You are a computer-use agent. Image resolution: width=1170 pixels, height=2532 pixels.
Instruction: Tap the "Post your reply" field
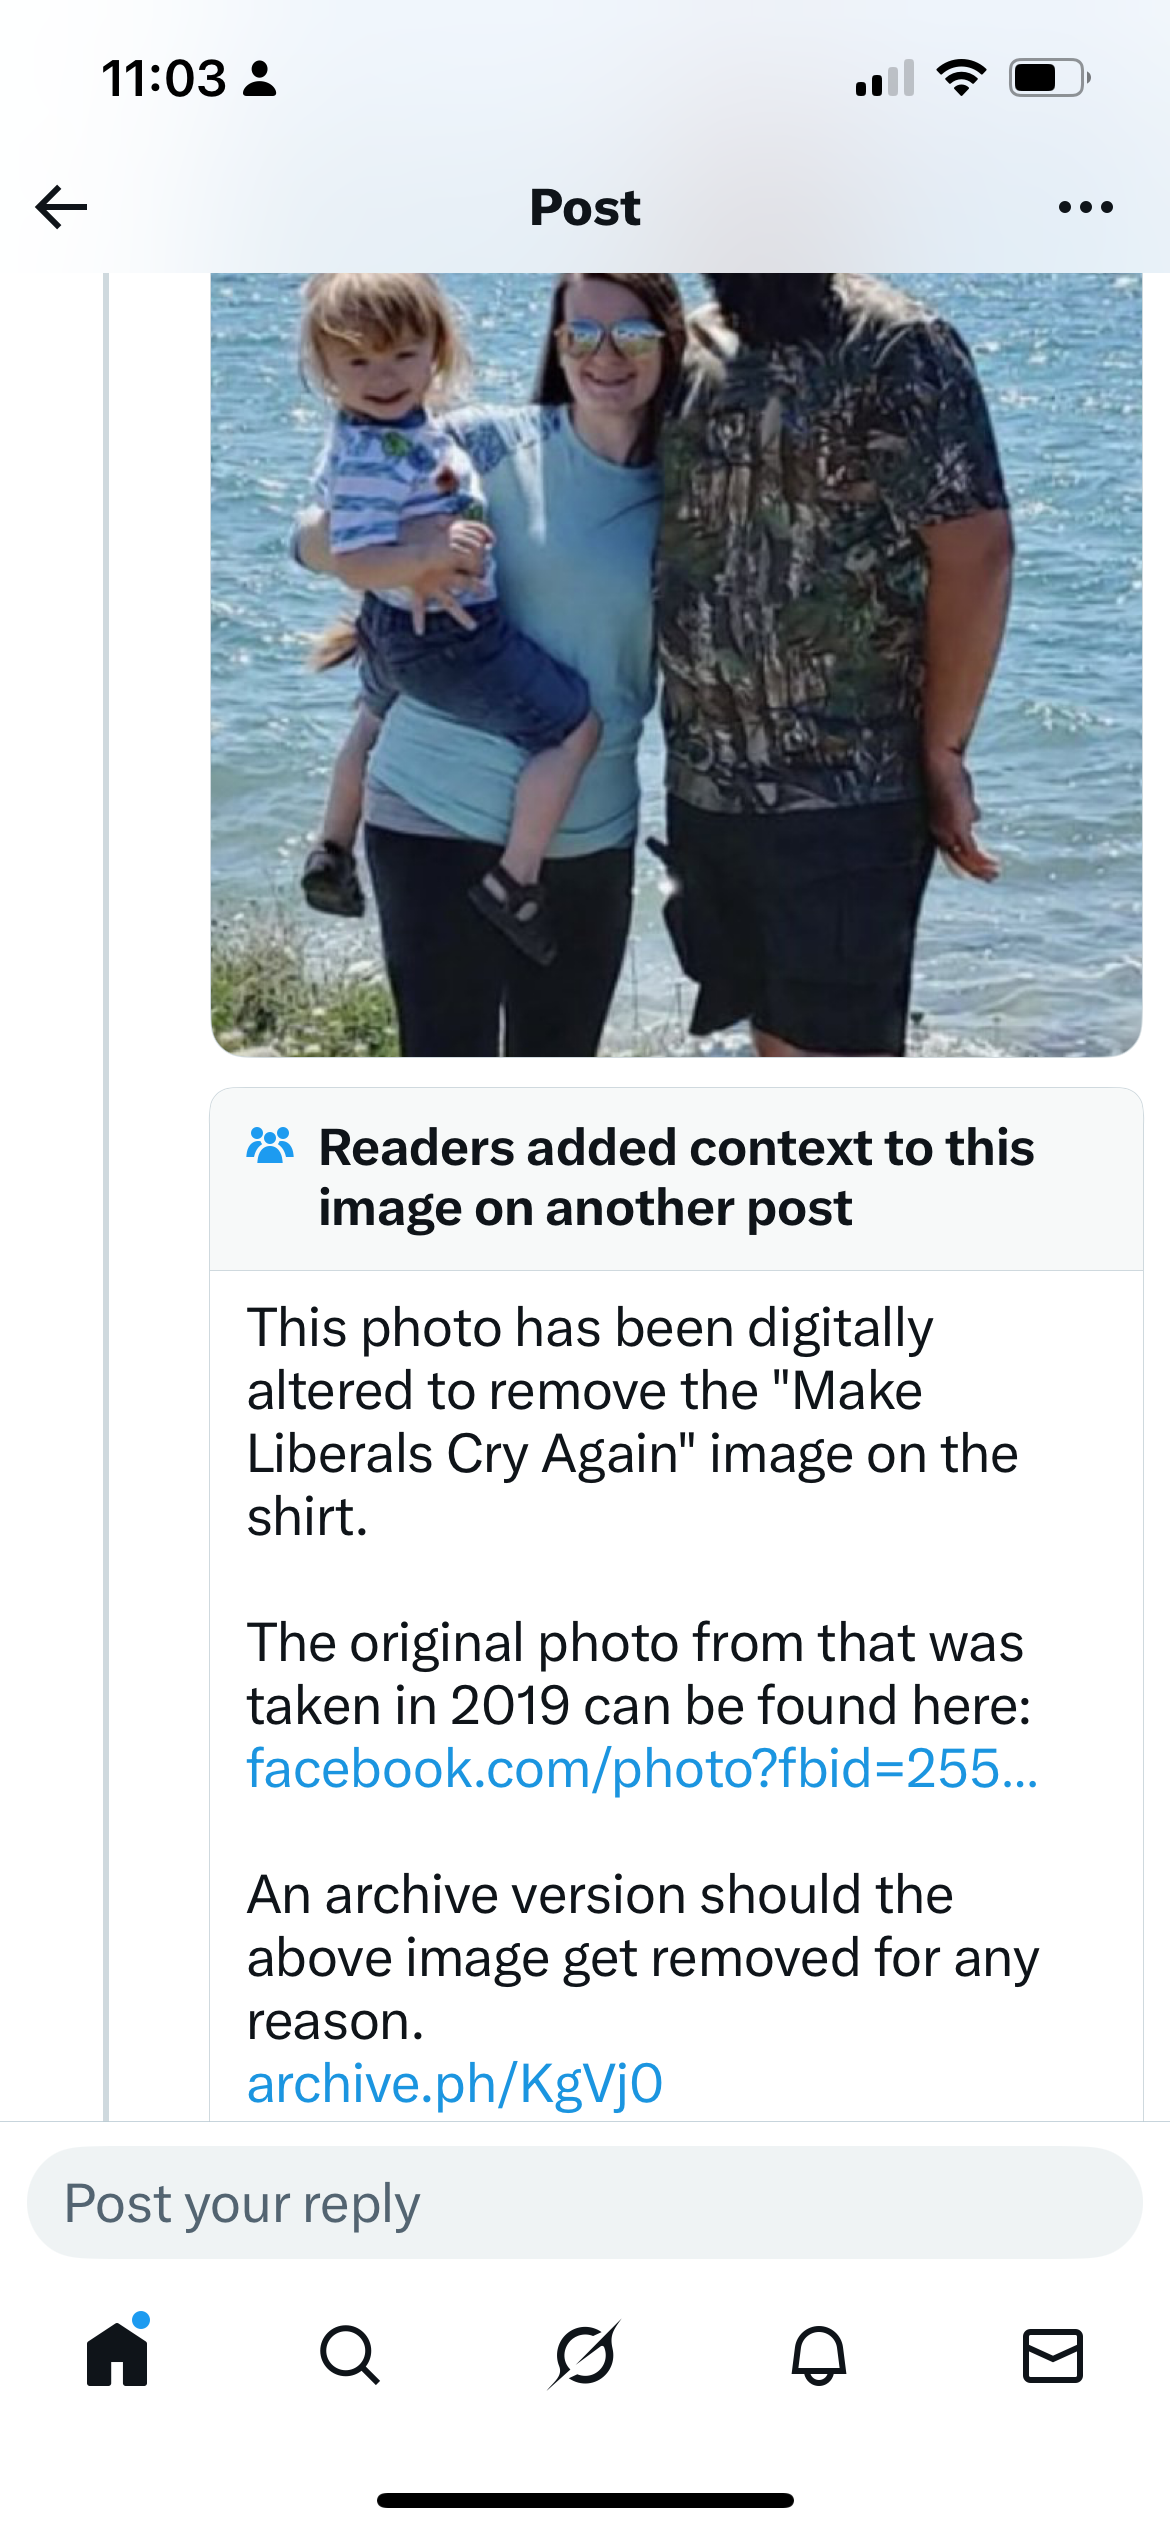click(x=584, y=2203)
